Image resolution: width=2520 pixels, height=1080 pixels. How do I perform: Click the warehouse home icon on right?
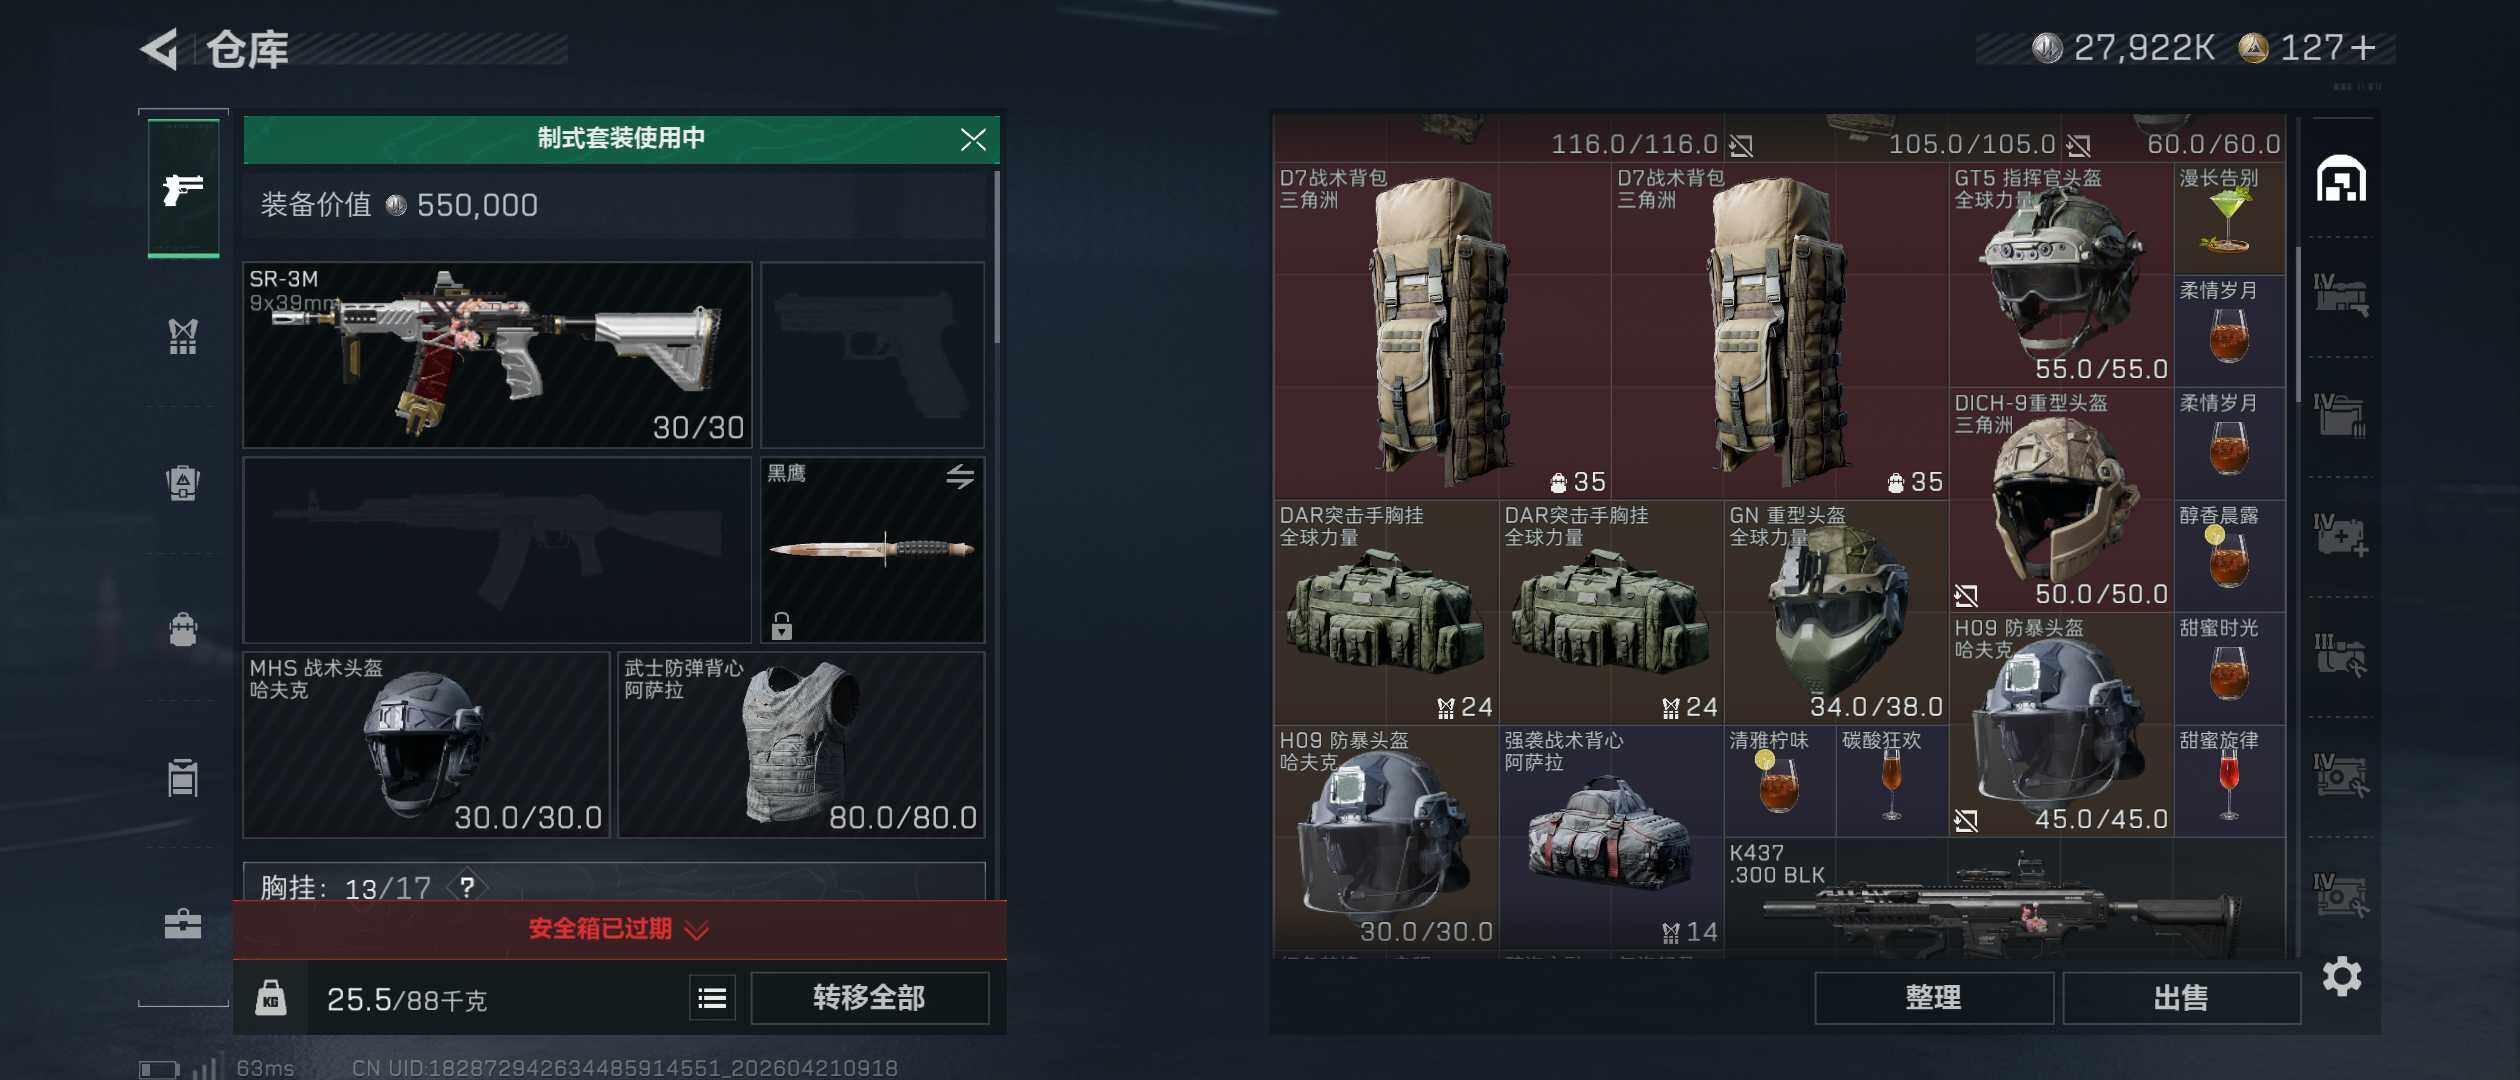(x=2342, y=179)
